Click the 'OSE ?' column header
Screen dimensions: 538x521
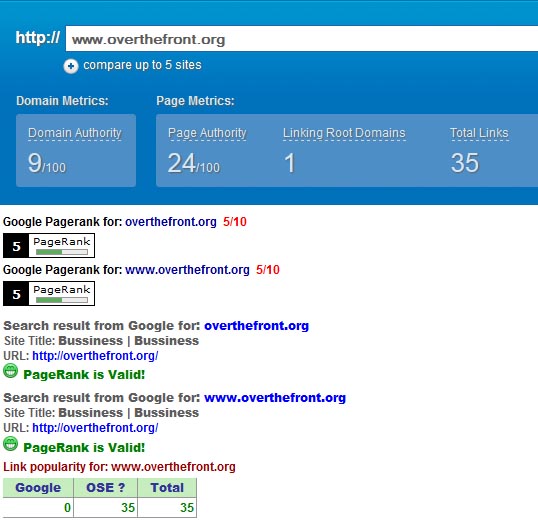(x=105, y=488)
